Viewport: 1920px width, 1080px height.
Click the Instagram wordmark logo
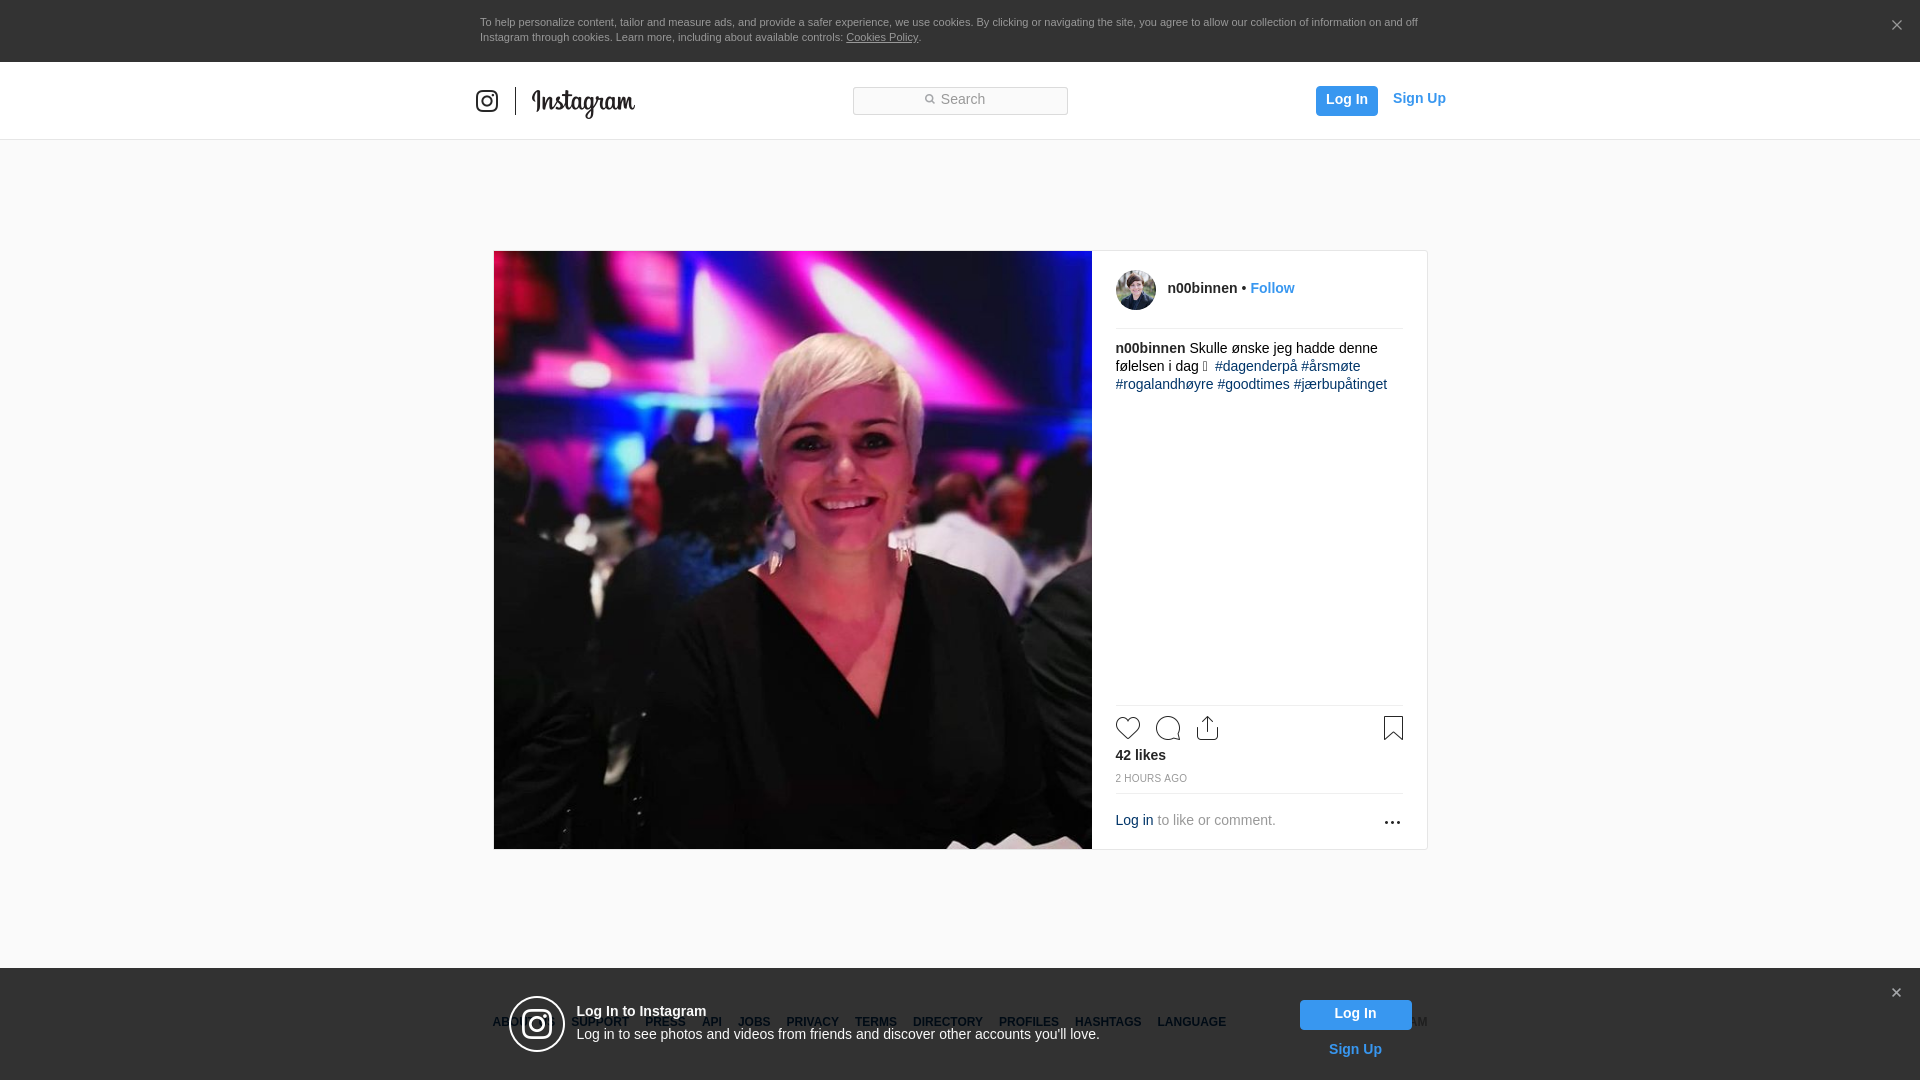(x=583, y=102)
